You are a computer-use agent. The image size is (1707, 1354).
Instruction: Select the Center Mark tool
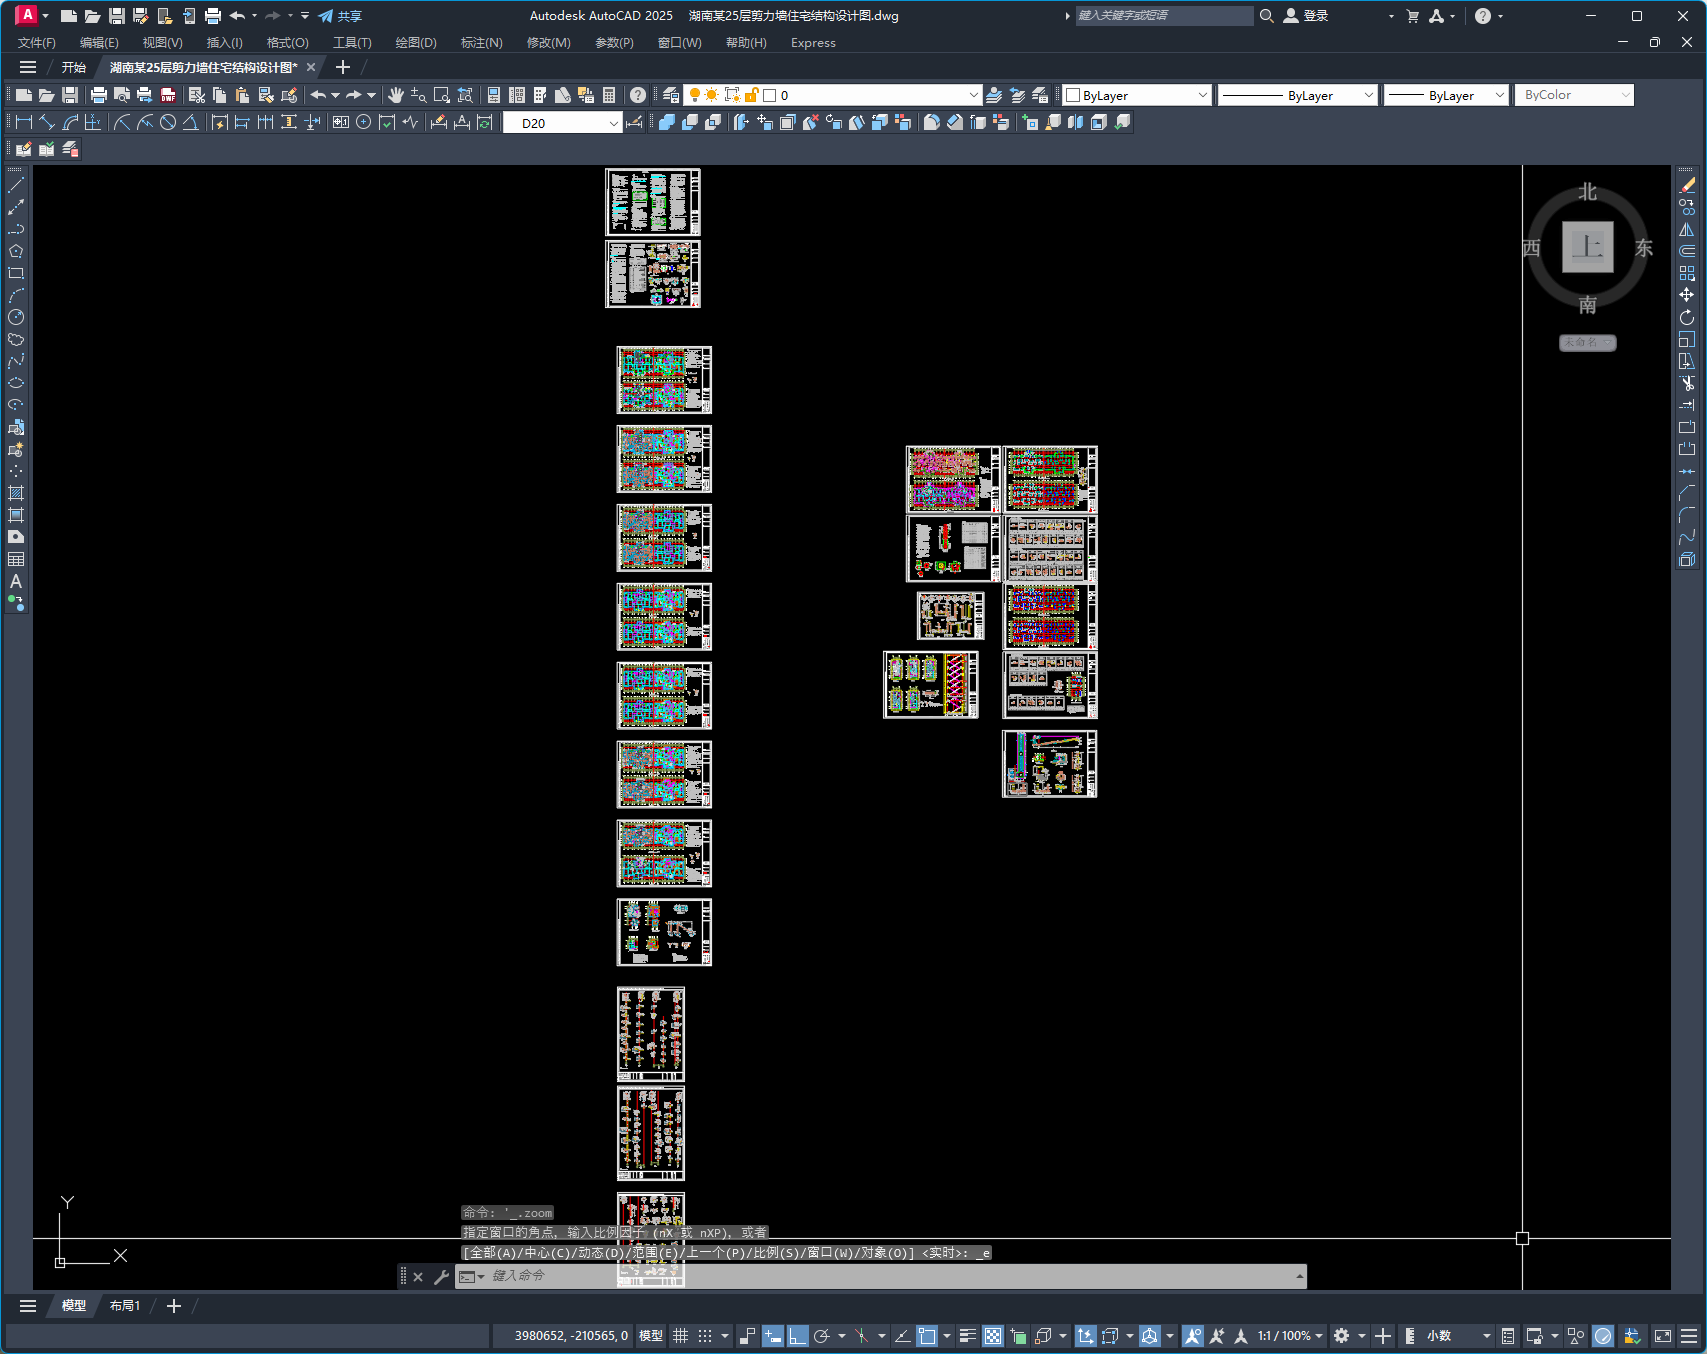click(364, 122)
